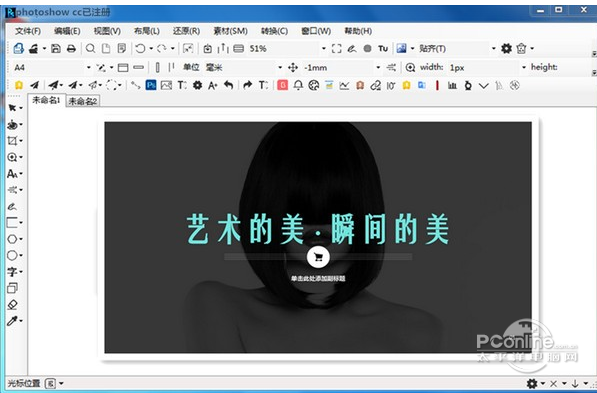This screenshot has height=393, width=597.
Task: Switch to the 未命名2 tab
Action: [83, 101]
